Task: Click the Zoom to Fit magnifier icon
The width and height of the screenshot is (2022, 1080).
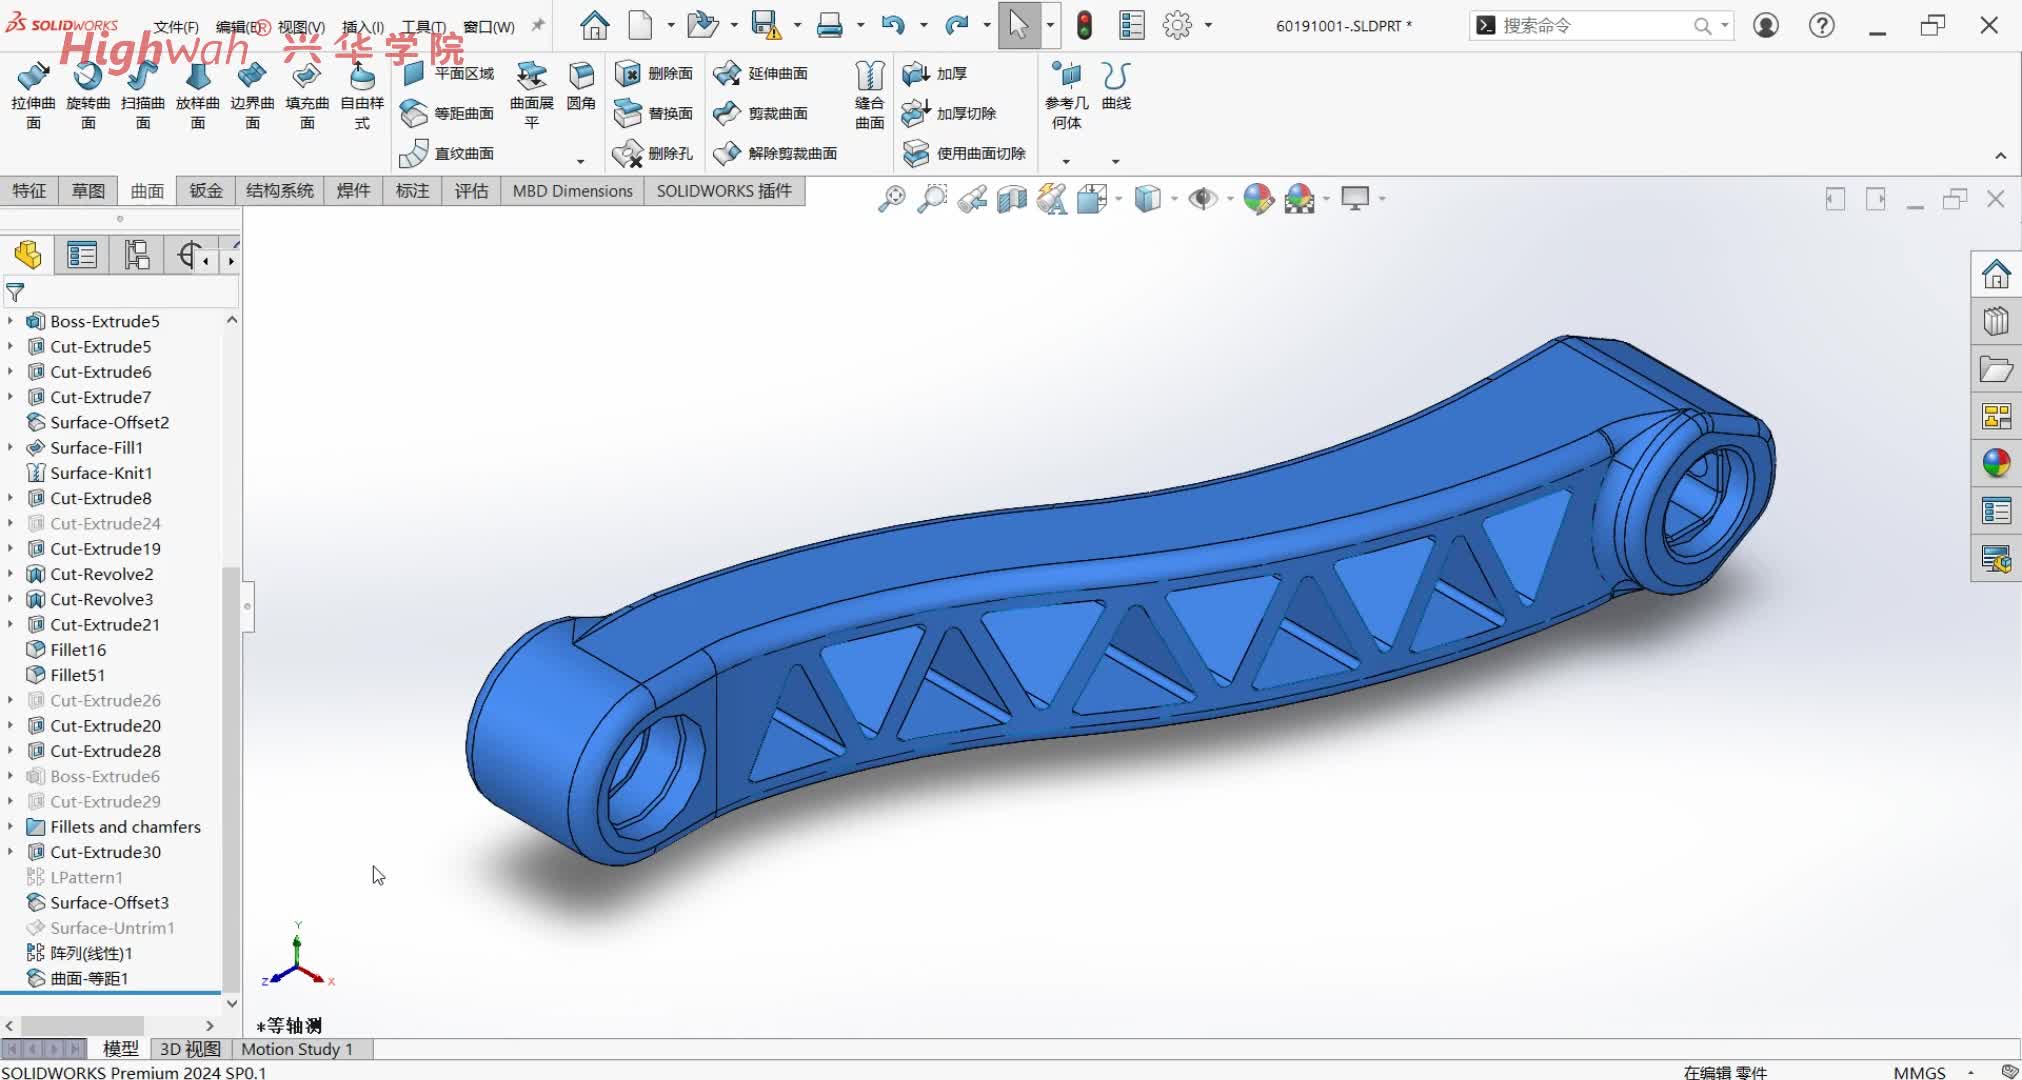Action: (891, 199)
